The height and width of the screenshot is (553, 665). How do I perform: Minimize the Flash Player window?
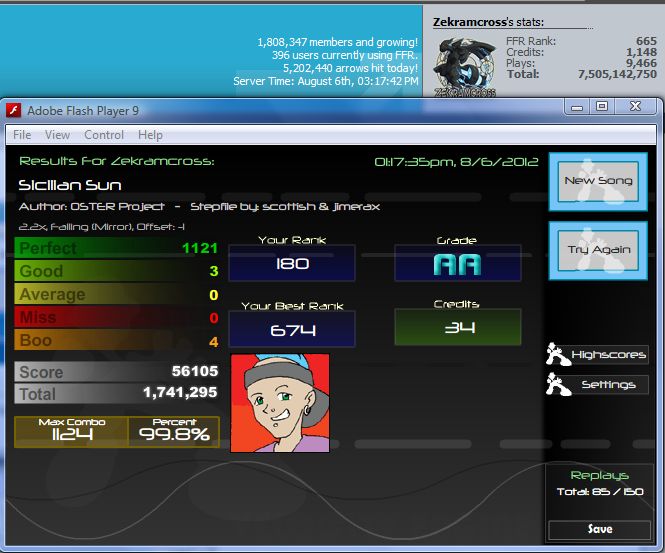pyautogui.click(x=577, y=107)
